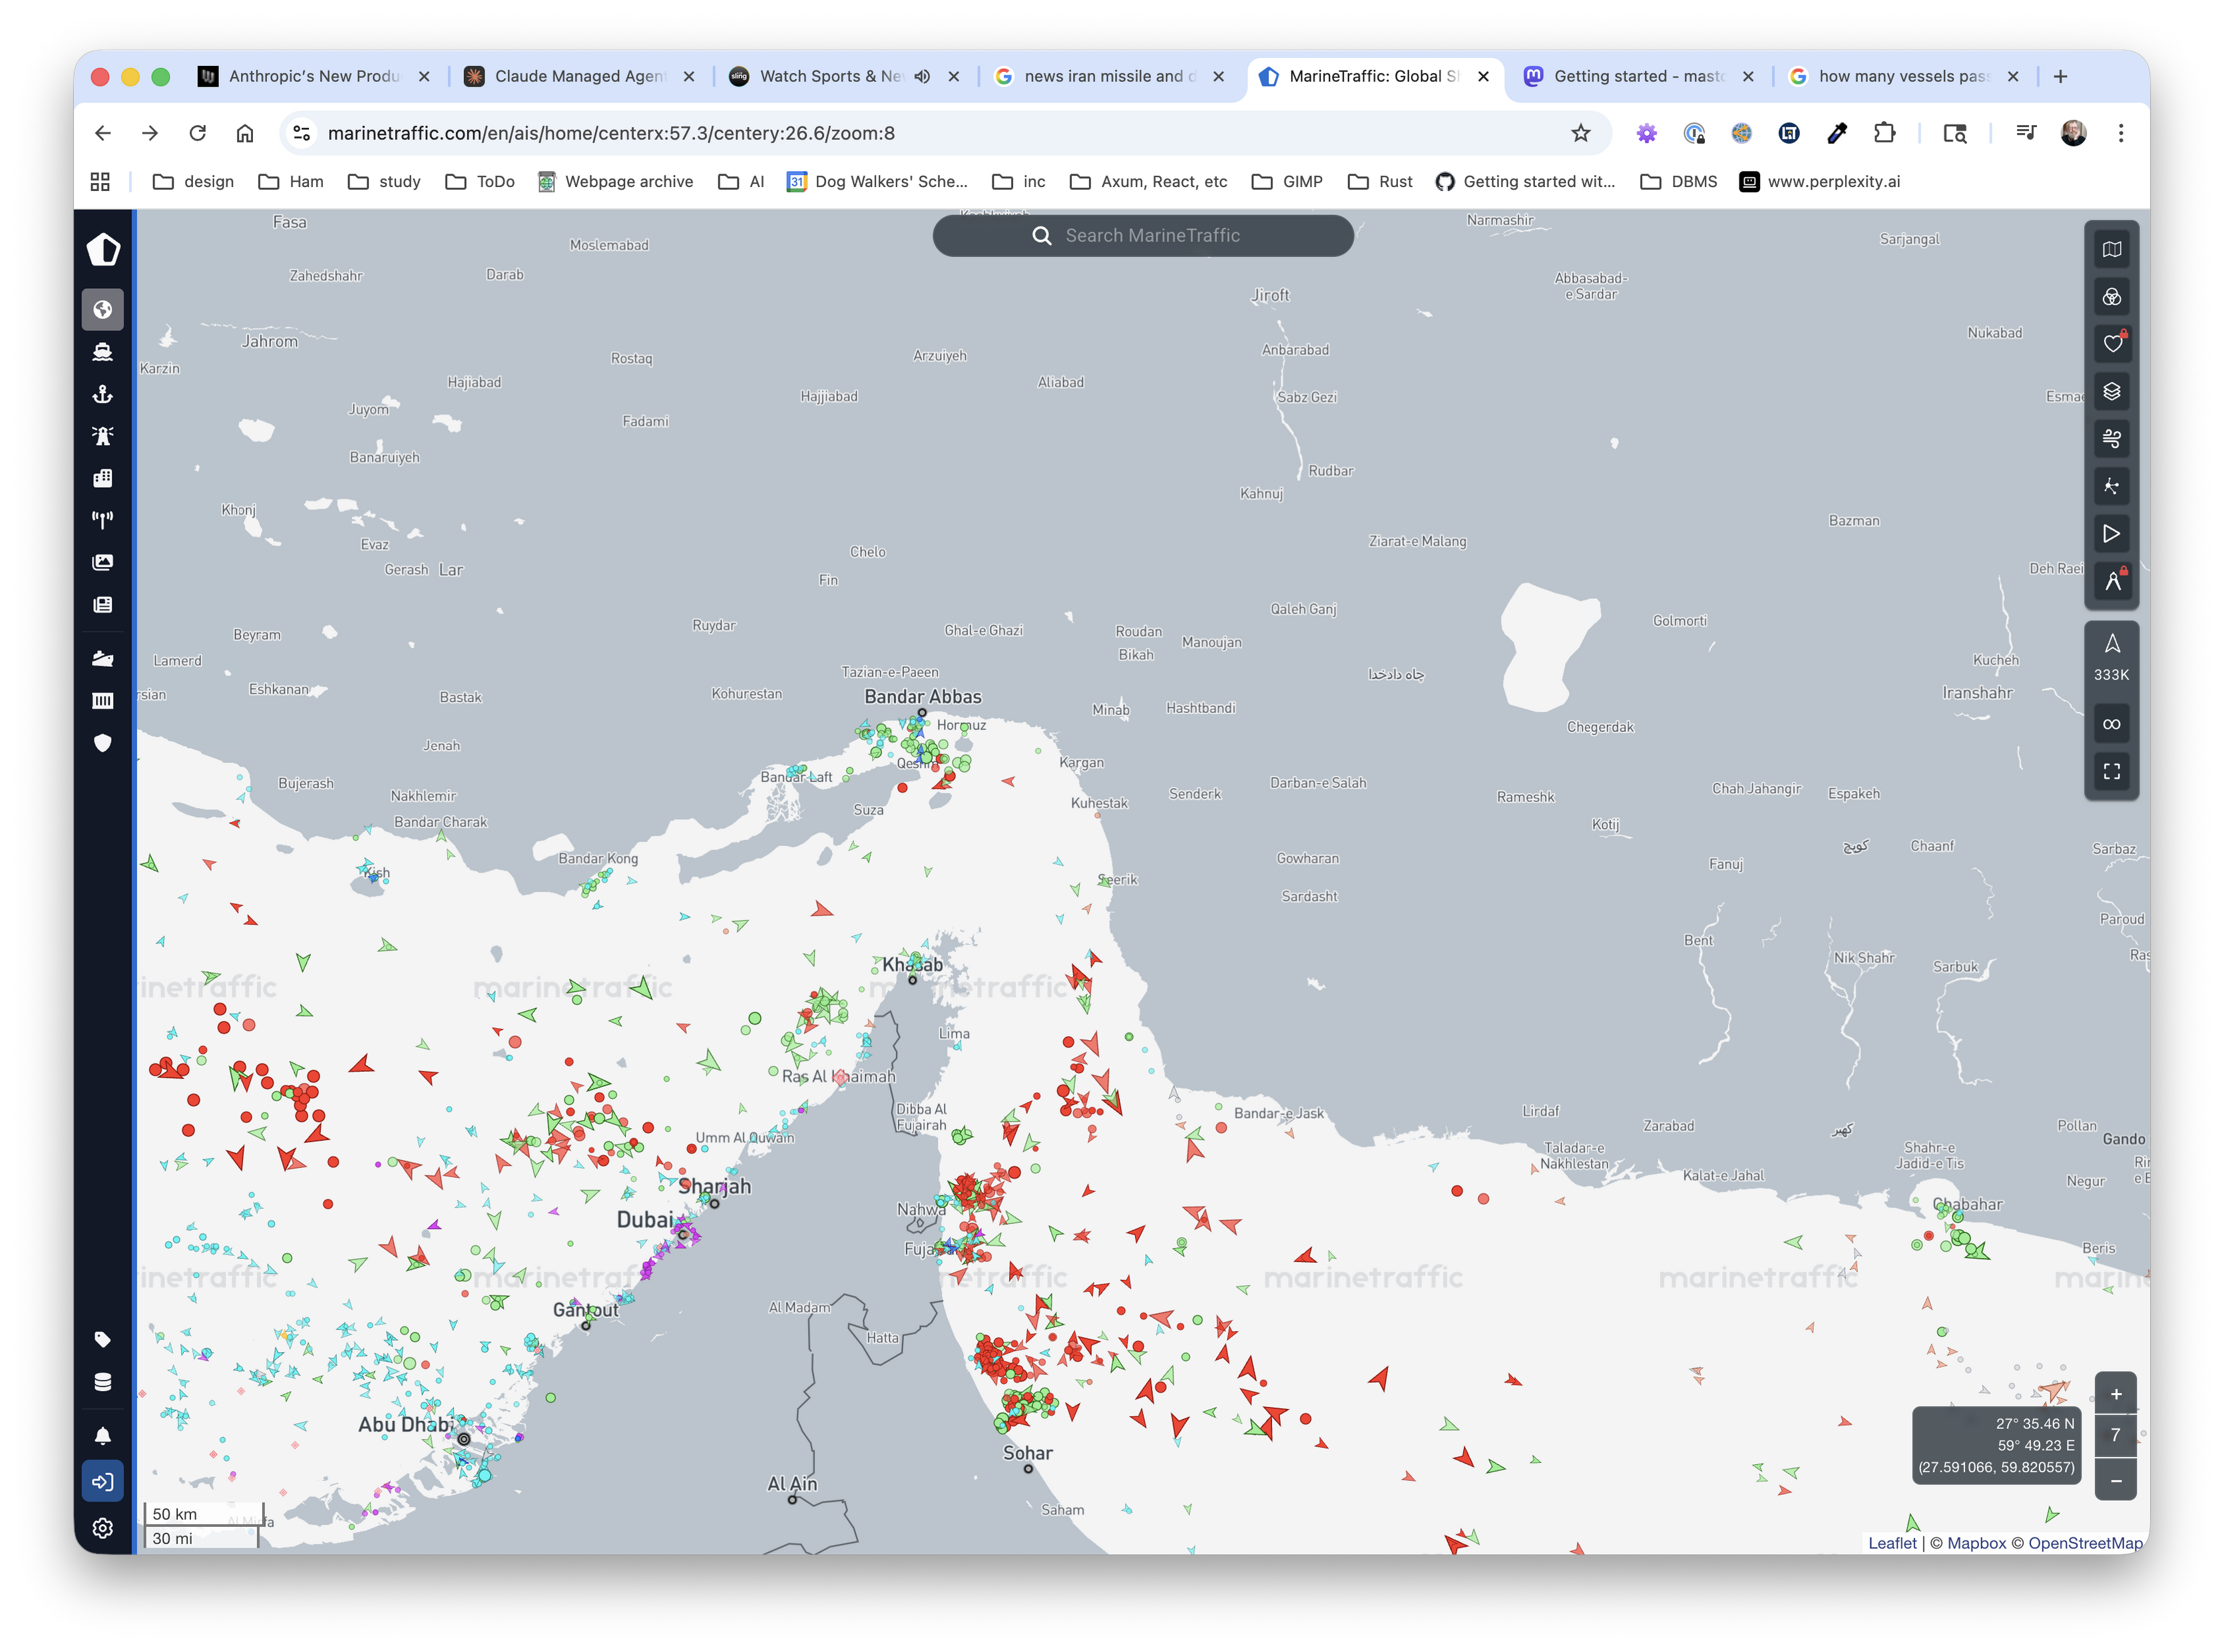The width and height of the screenshot is (2224, 1652).
Task: Open the My Fleets heart icon
Action: pyautogui.click(x=2111, y=344)
